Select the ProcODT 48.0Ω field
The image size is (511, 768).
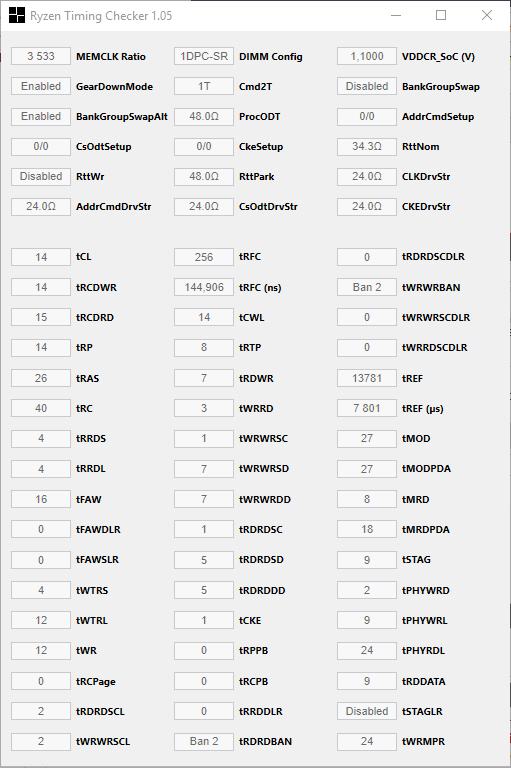204,117
